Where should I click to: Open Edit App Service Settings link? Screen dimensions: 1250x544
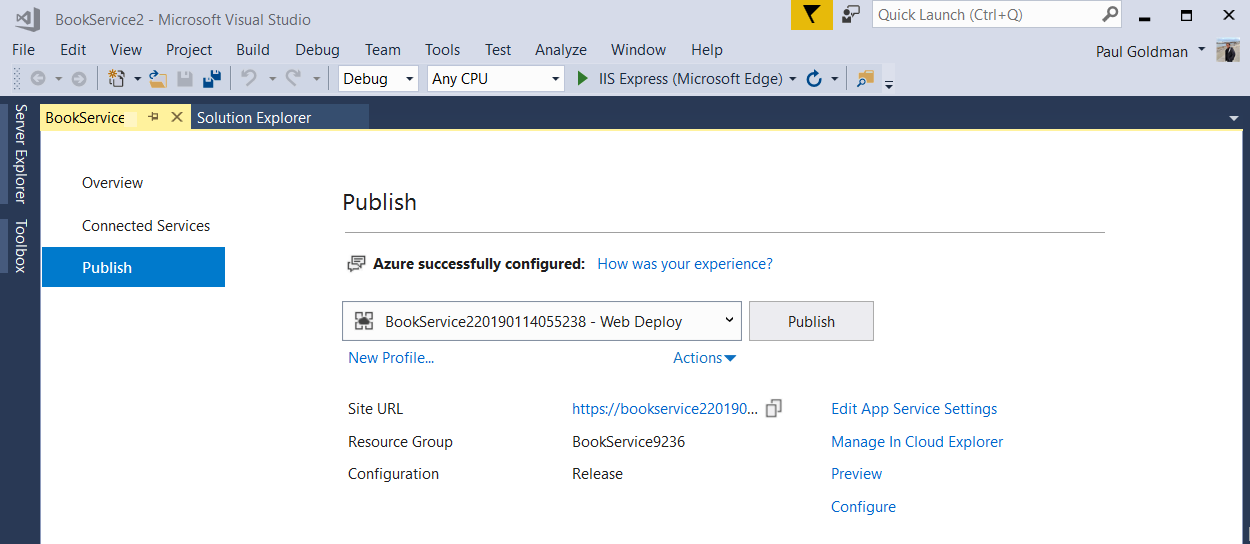click(914, 408)
